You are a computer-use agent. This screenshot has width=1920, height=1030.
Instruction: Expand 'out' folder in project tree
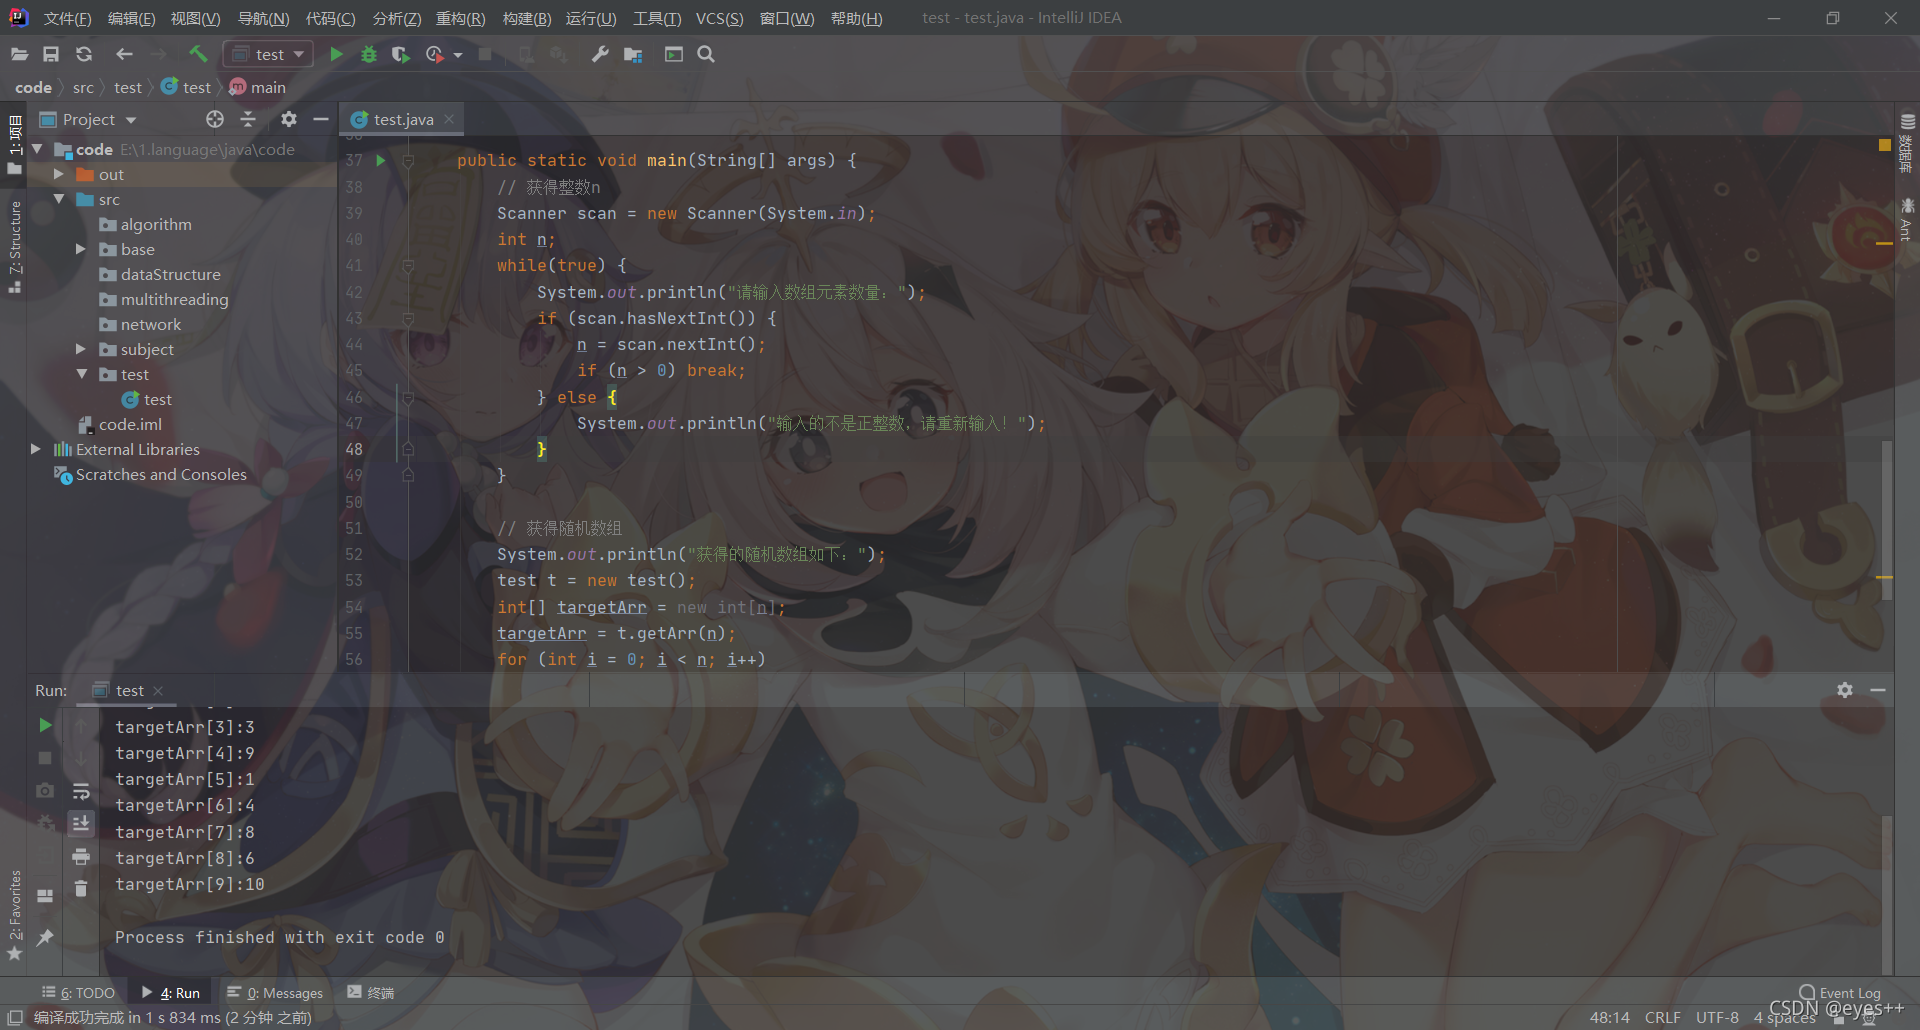tap(59, 174)
